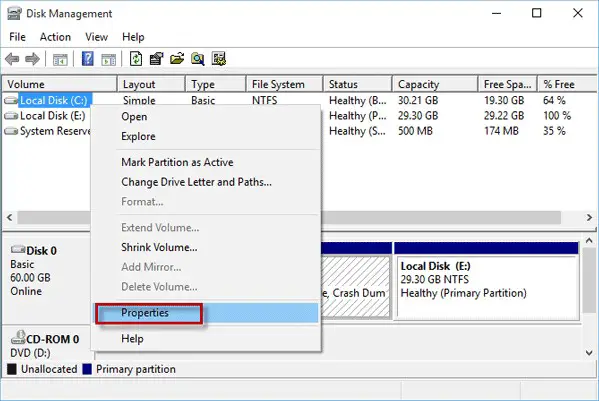Click the Refresh toolbar icon

pyautogui.click(x=136, y=59)
